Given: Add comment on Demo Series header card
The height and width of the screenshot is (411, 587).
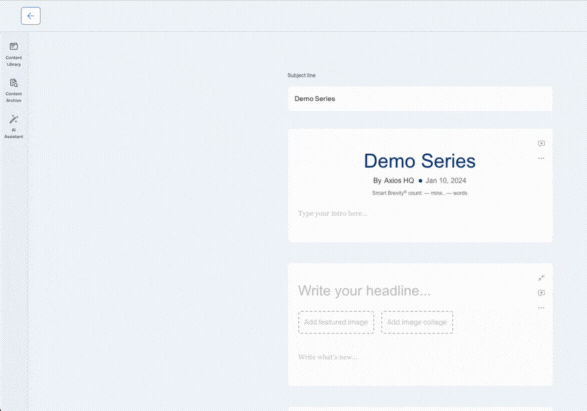Looking at the screenshot, I should click(x=541, y=143).
